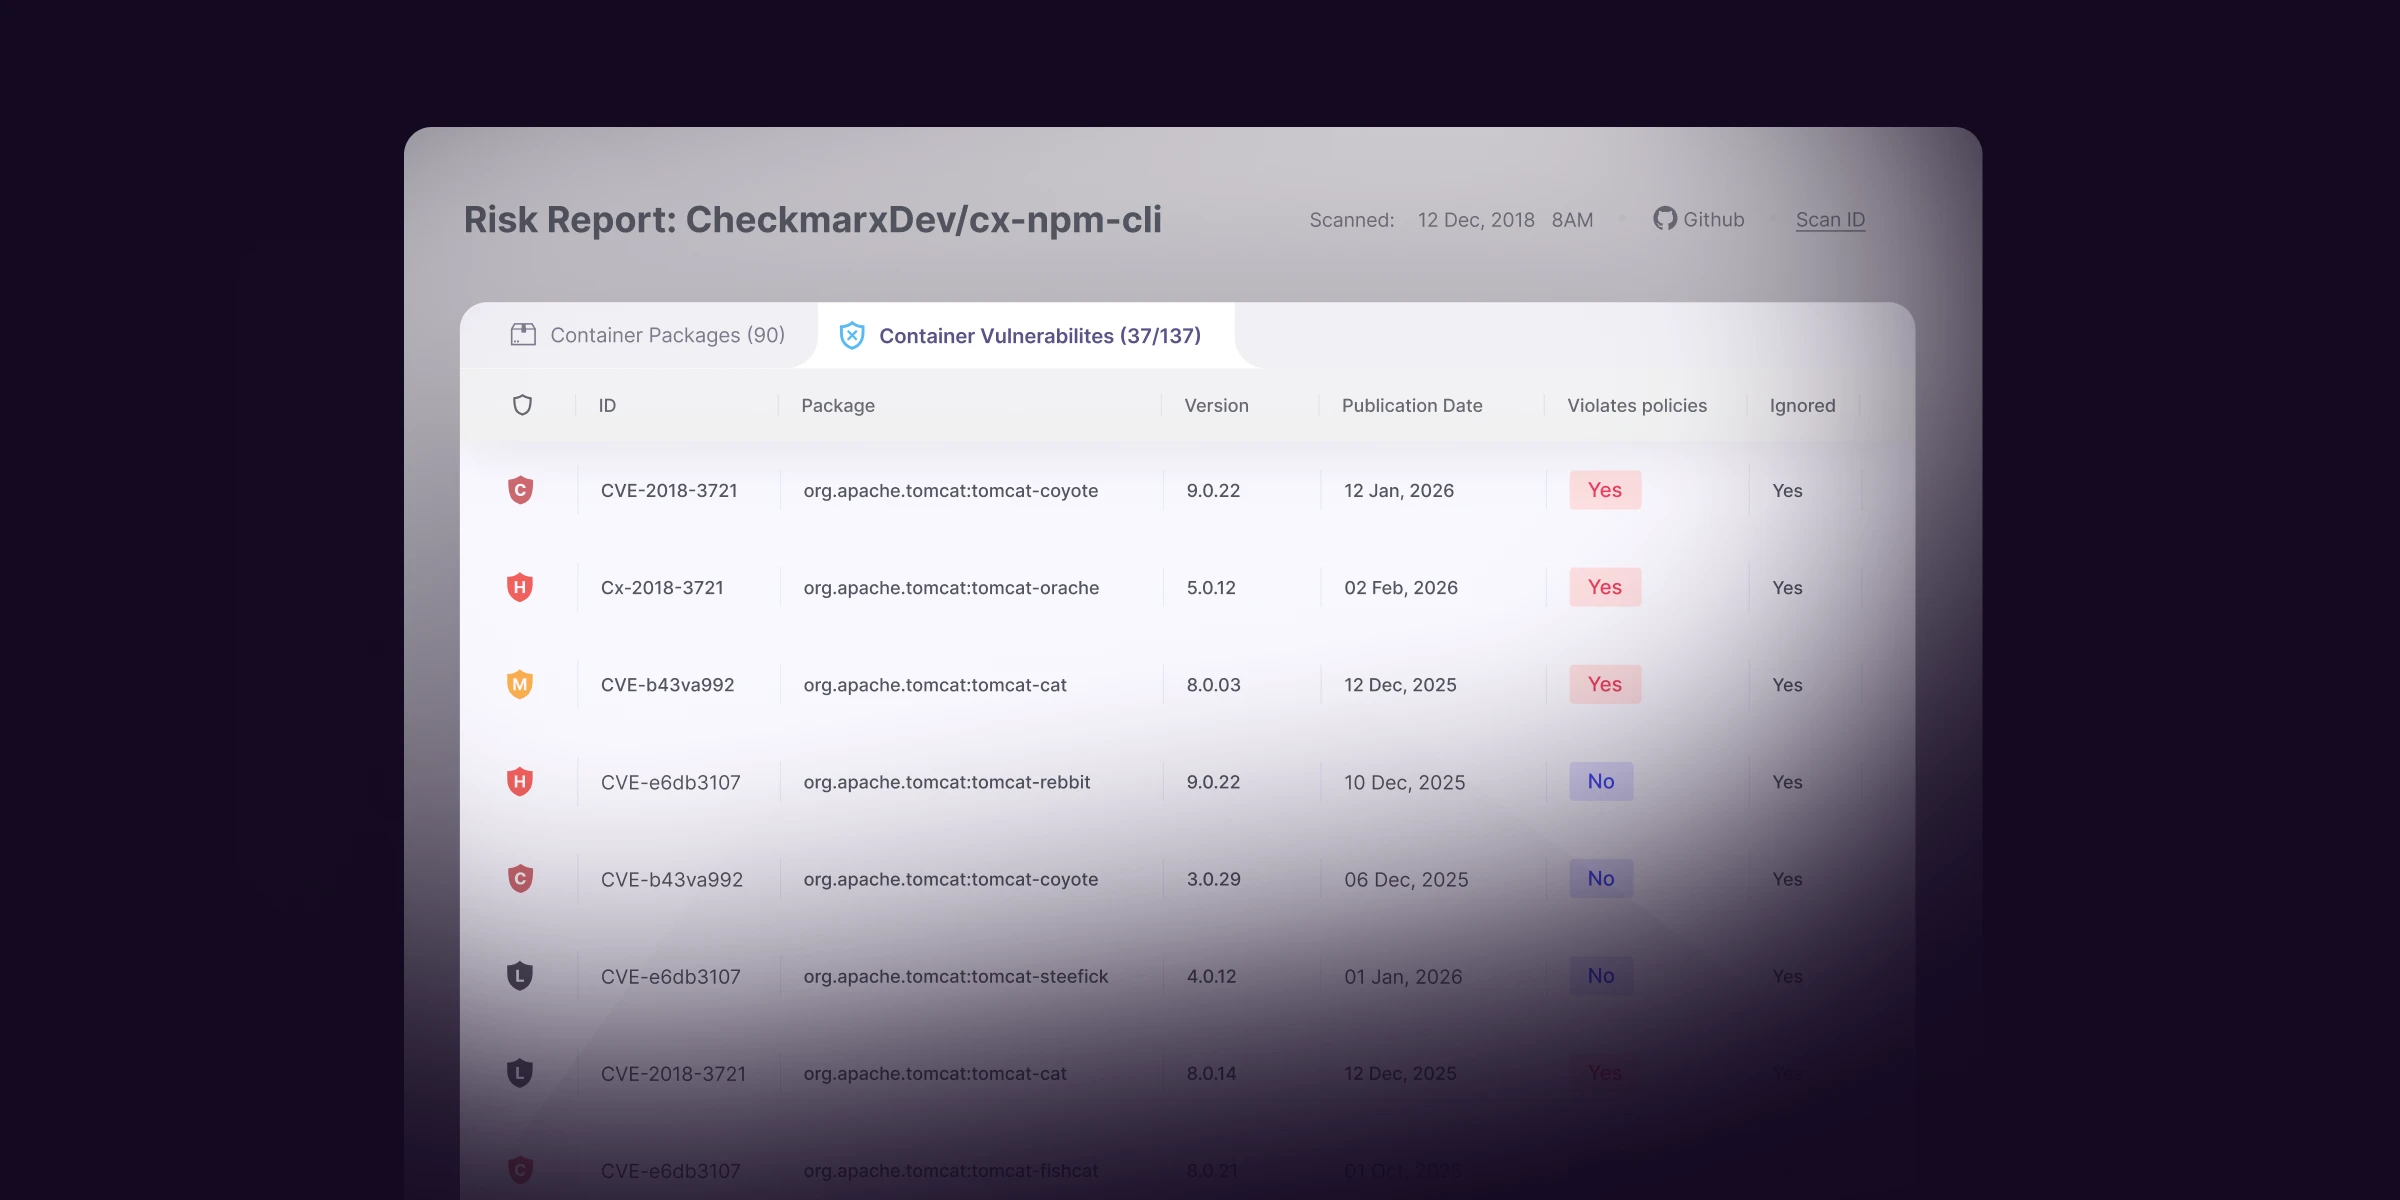This screenshot has height=1200, width=2400.
Task: Select version cell 8.0.03
Action: click(x=1213, y=685)
